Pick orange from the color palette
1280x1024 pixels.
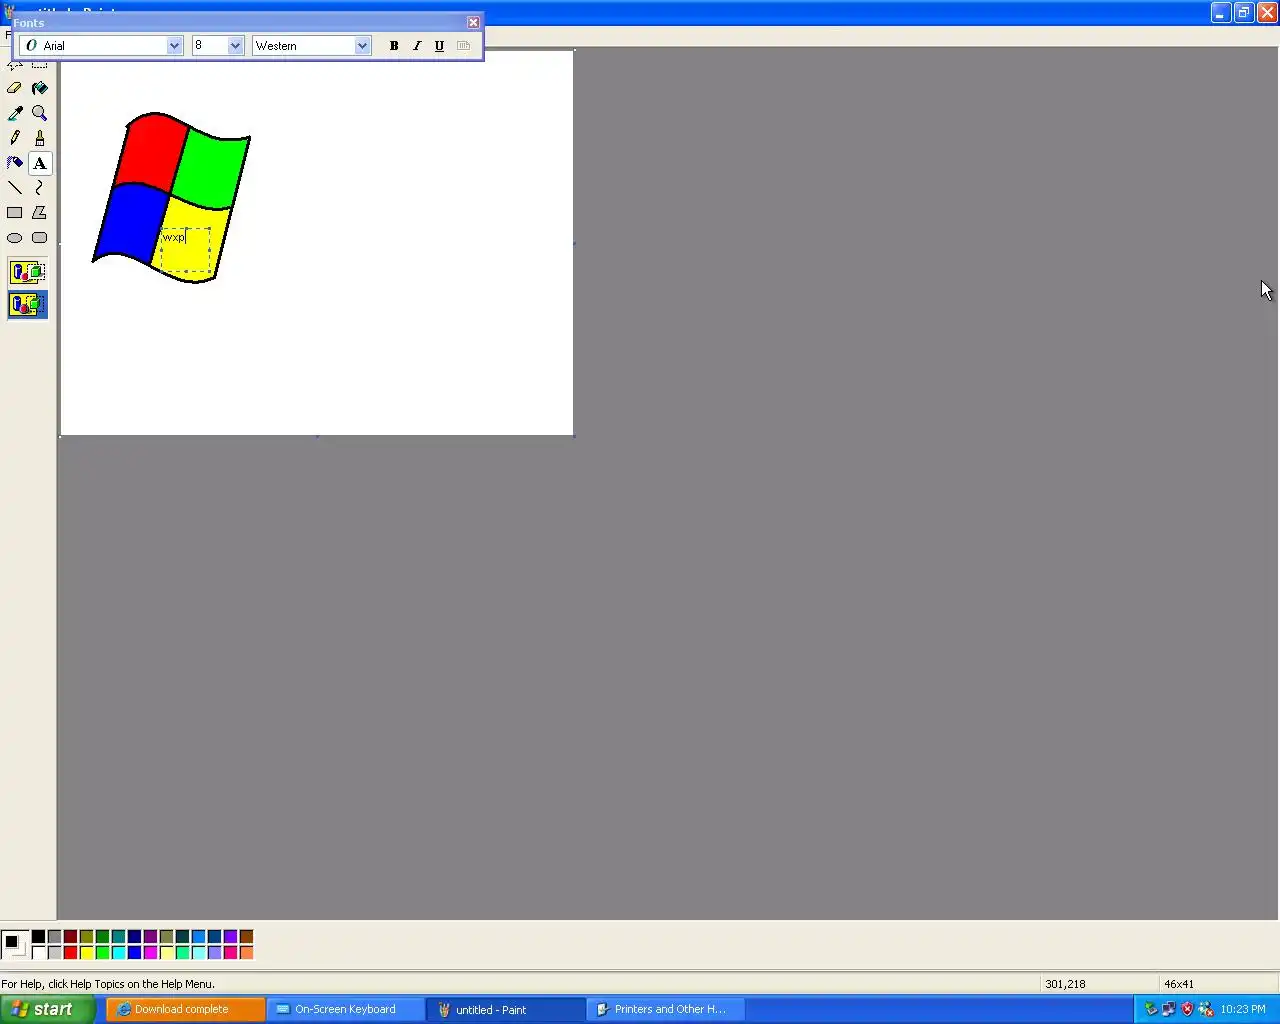click(246, 952)
